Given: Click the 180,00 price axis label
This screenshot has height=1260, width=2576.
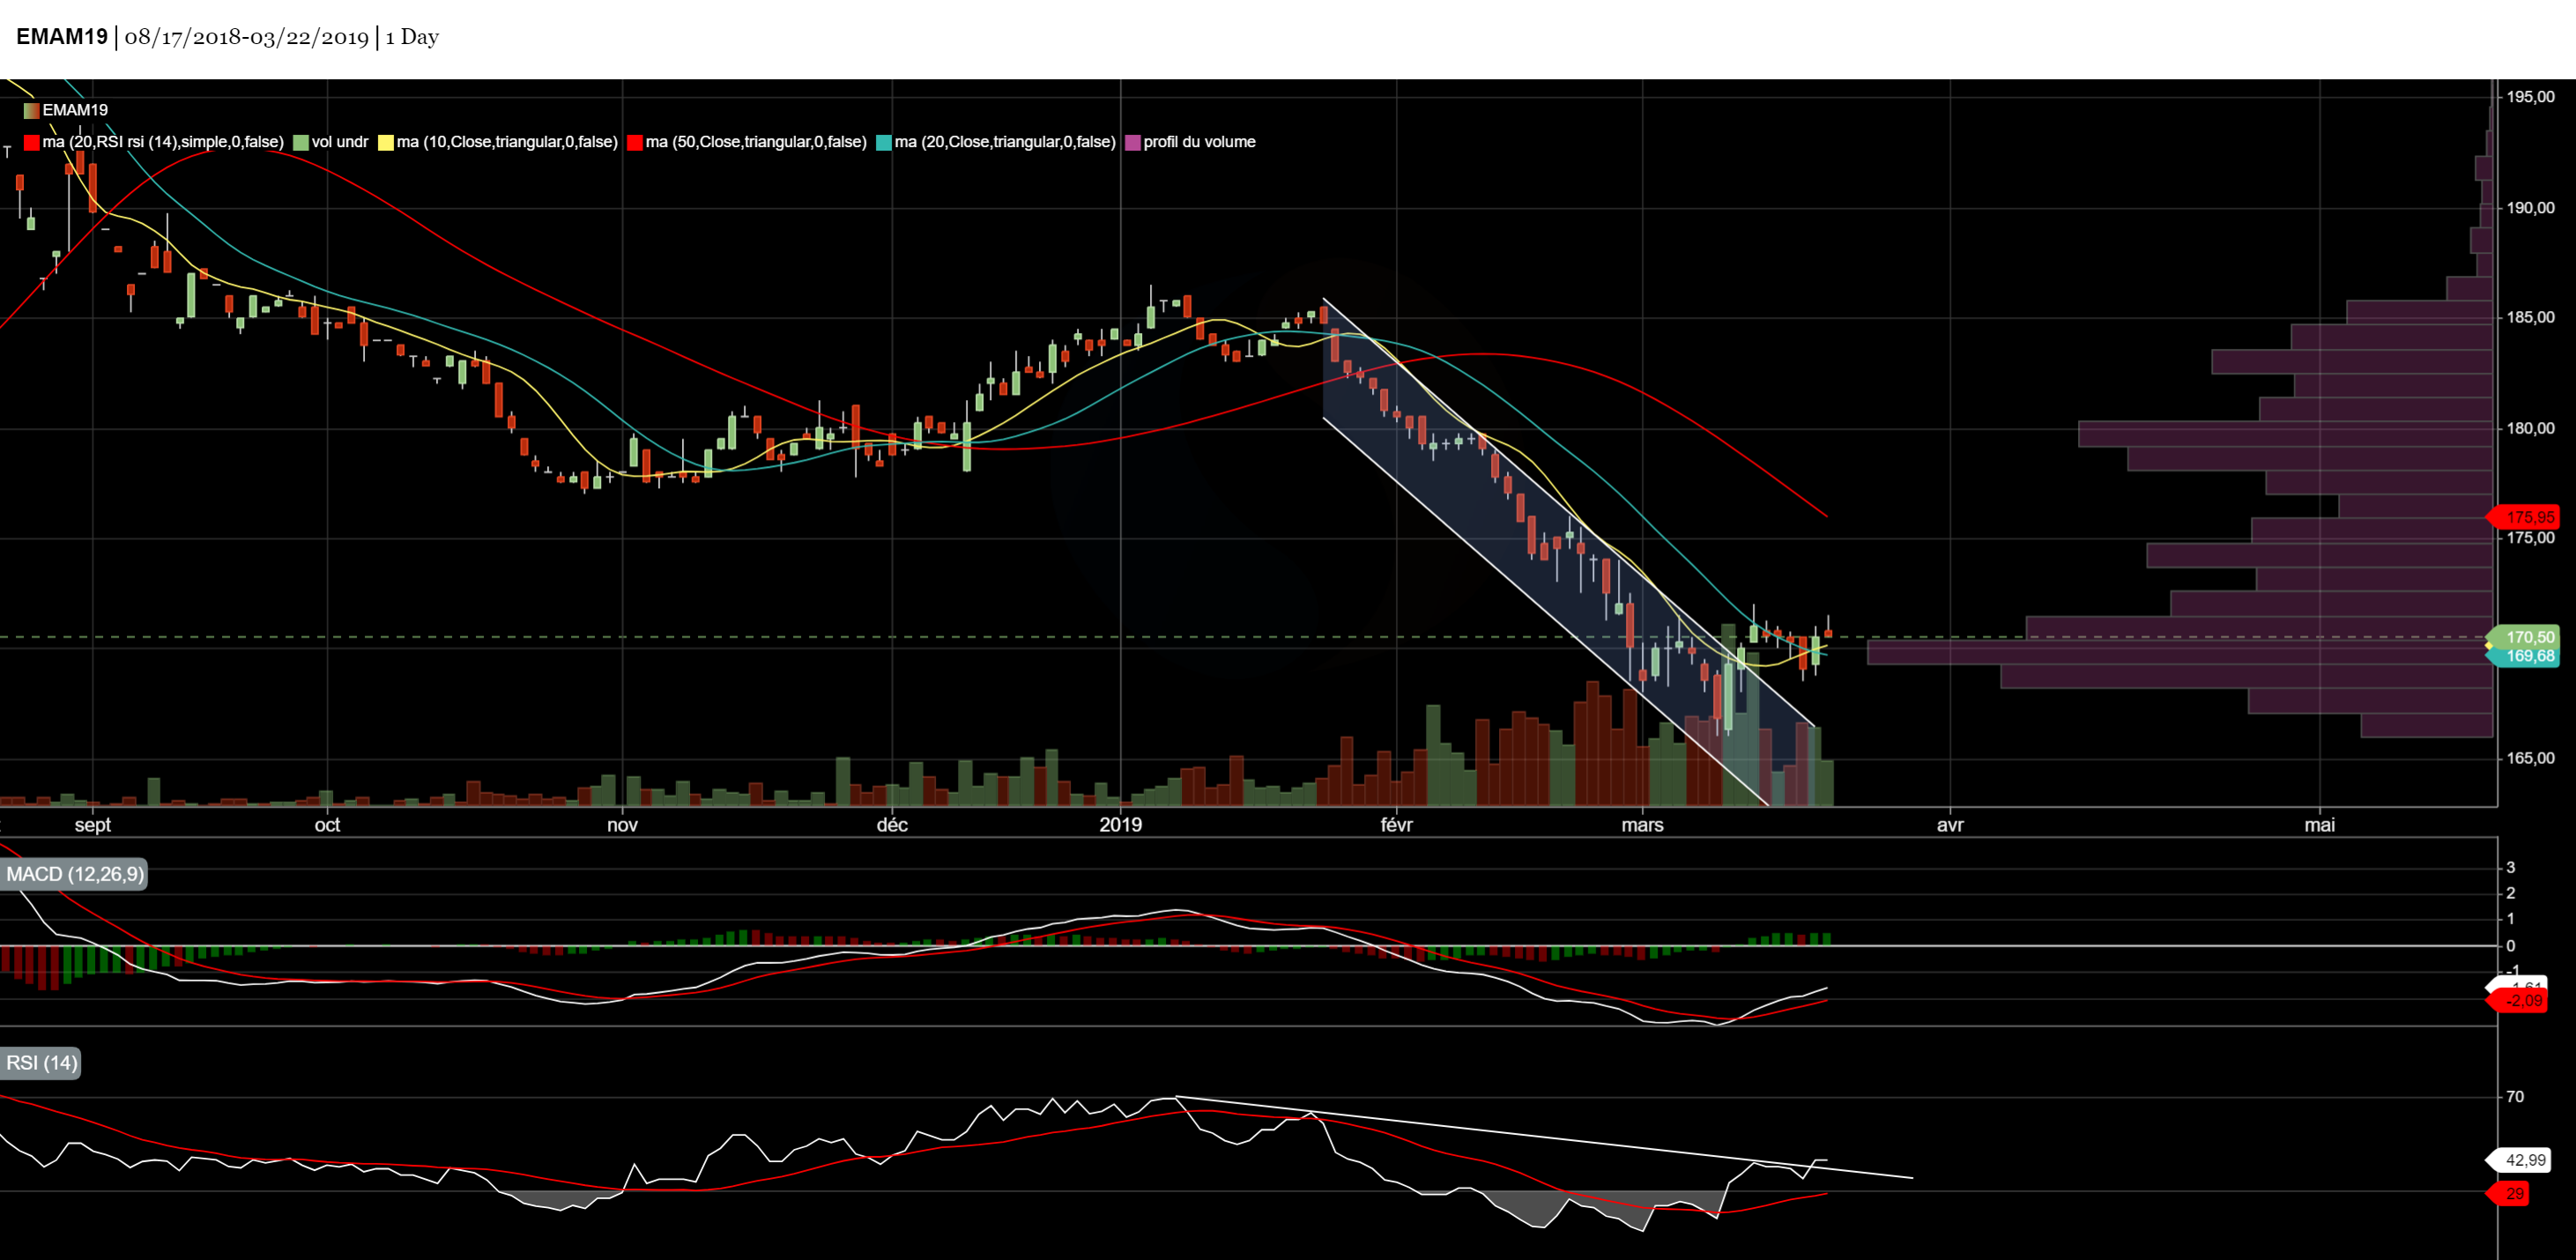Looking at the screenshot, I should [2530, 428].
